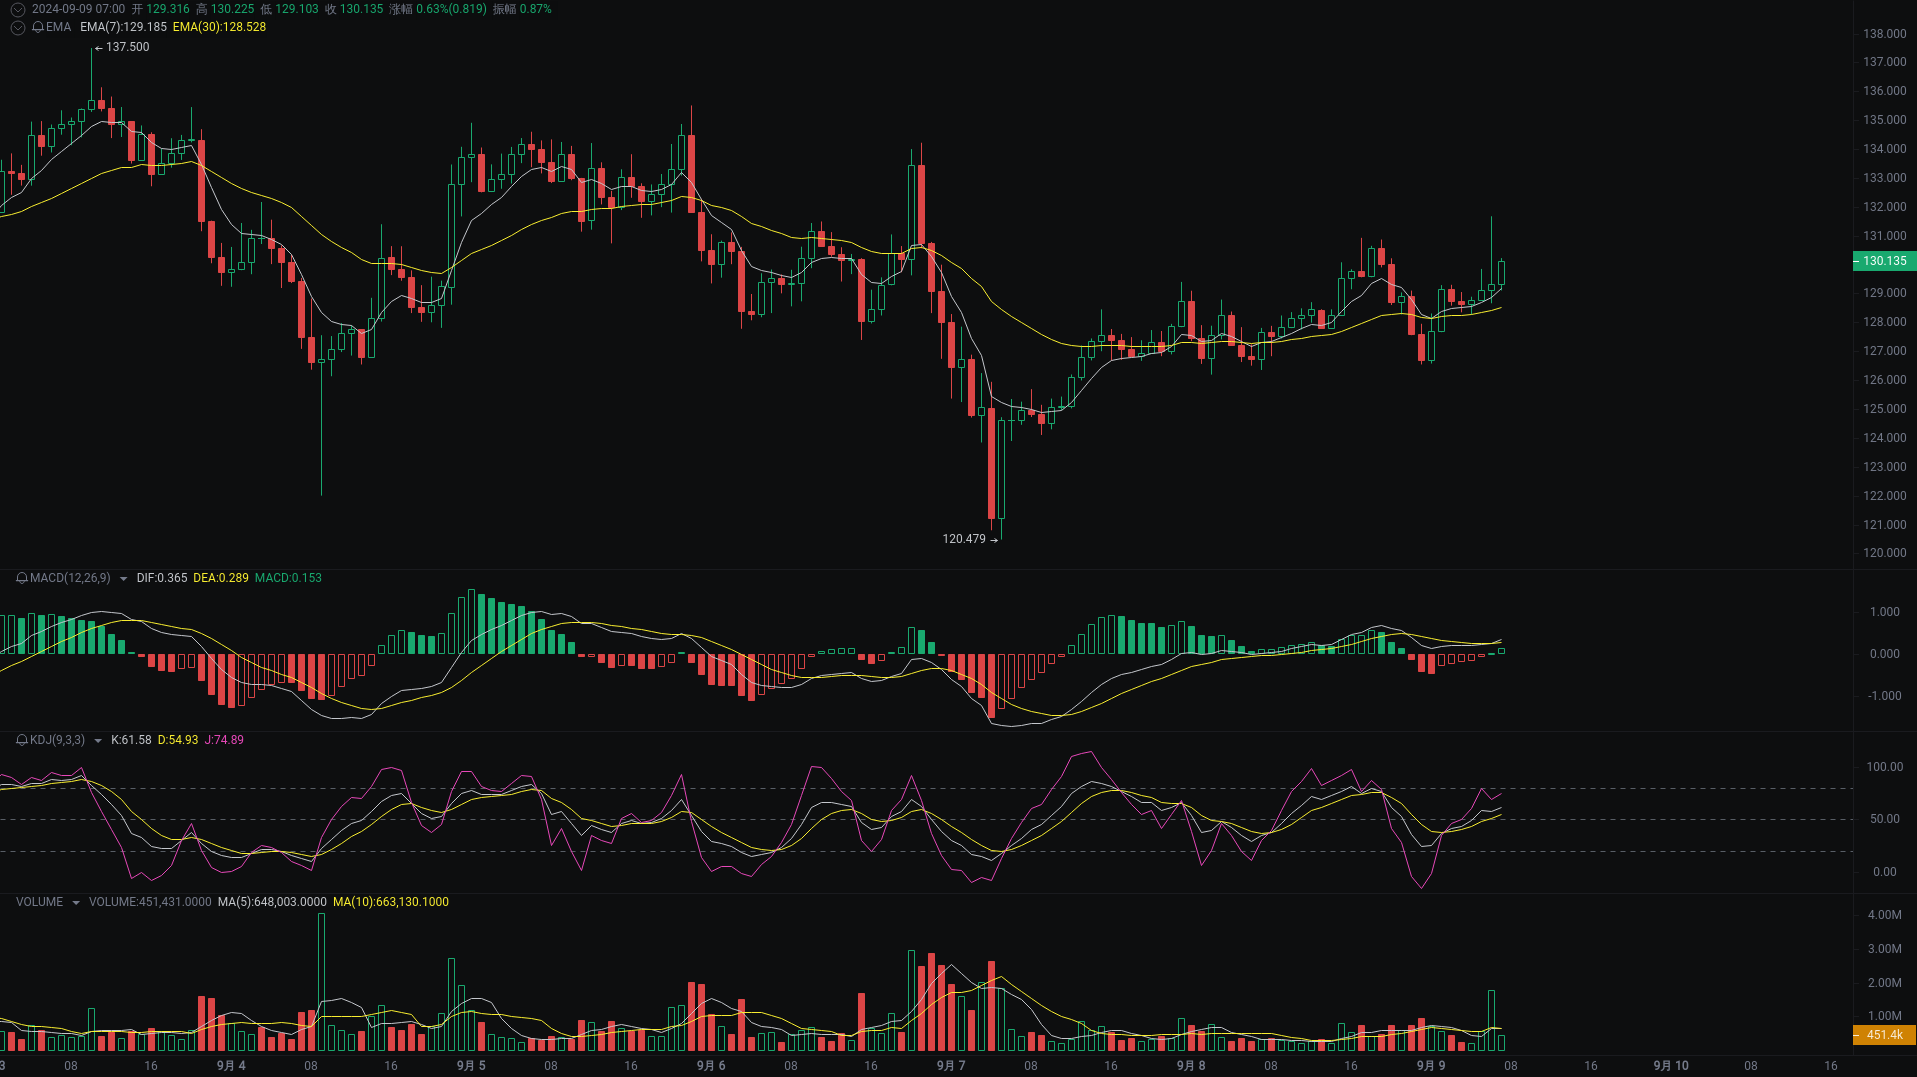
Task: Click the yellow MA(10):663,130.1000 label
Action: click(x=391, y=901)
